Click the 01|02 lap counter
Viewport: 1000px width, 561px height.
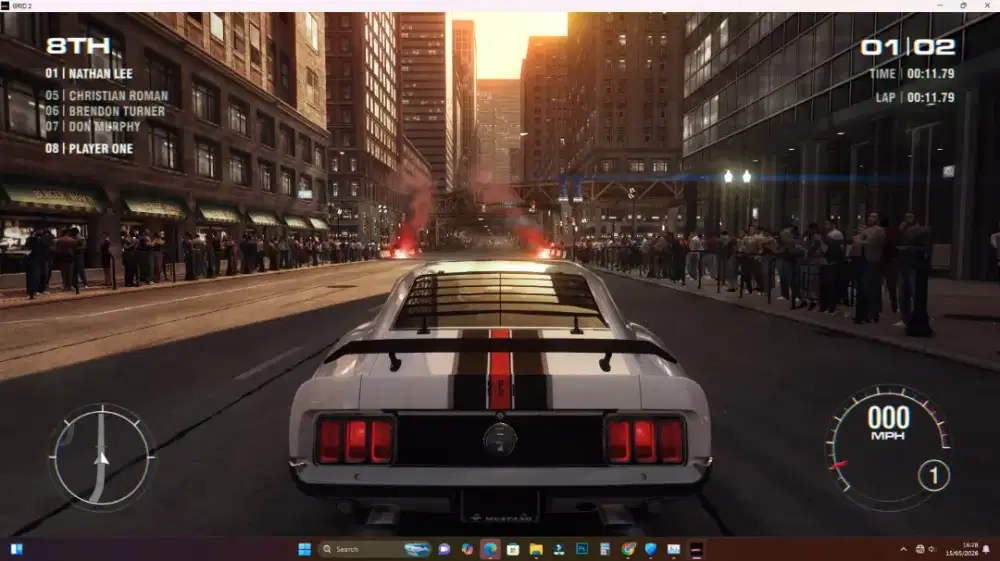tap(908, 47)
